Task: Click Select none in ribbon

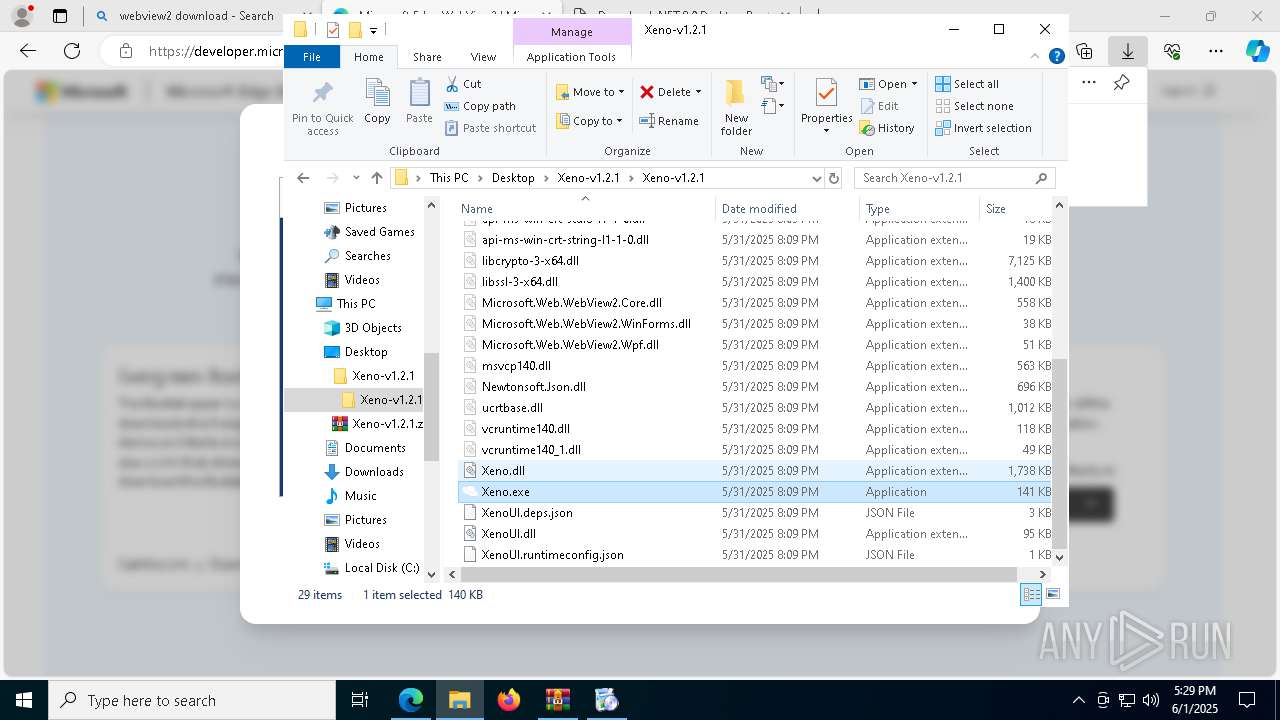Action: coord(974,106)
